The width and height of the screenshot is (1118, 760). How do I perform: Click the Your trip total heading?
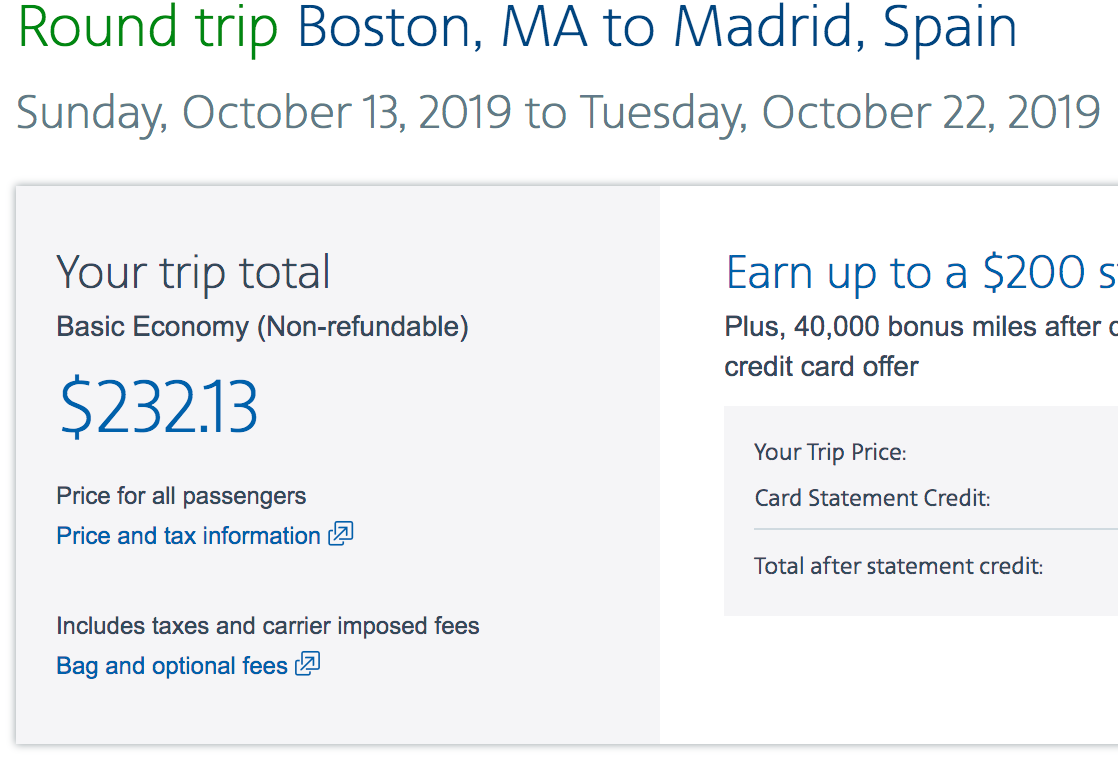[193, 273]
